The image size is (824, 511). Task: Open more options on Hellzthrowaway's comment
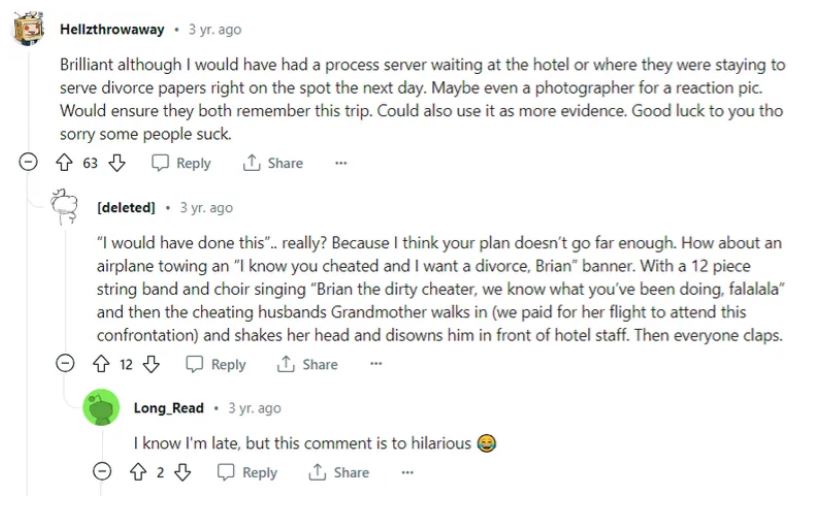[x=341, y=163]
